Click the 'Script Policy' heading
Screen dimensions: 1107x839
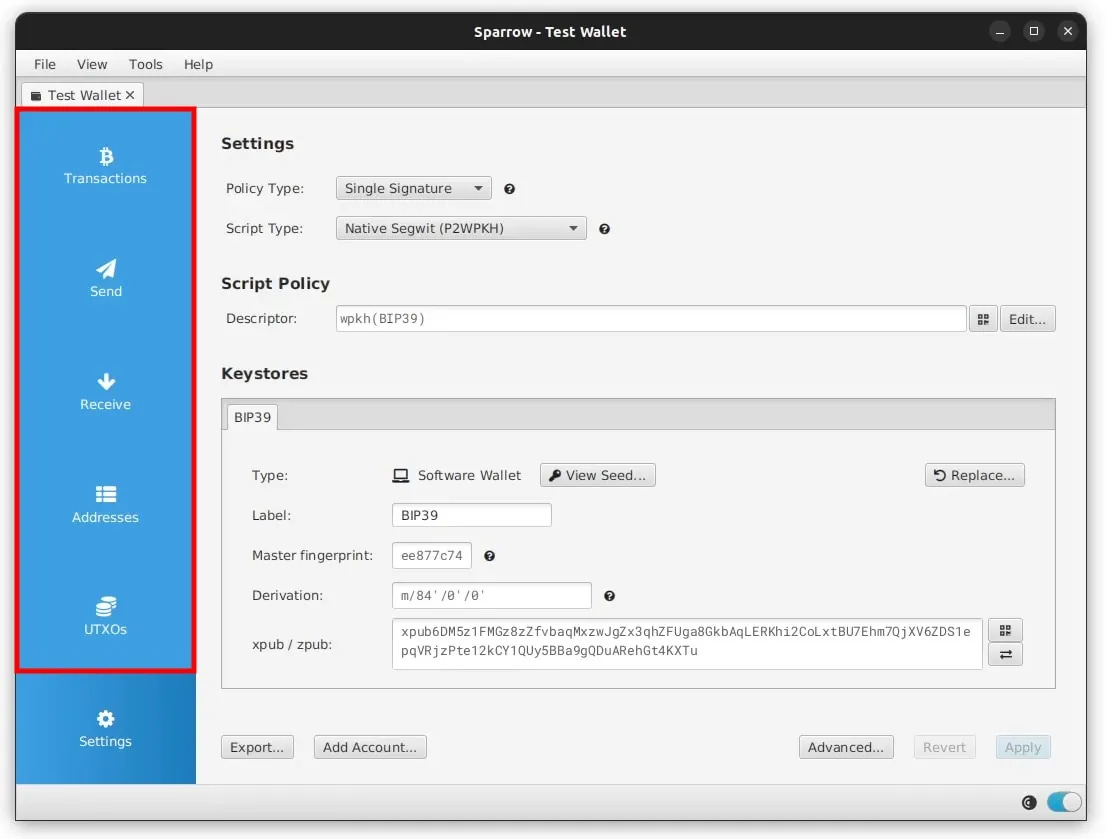pyautogui.click(x=275, y=283)
